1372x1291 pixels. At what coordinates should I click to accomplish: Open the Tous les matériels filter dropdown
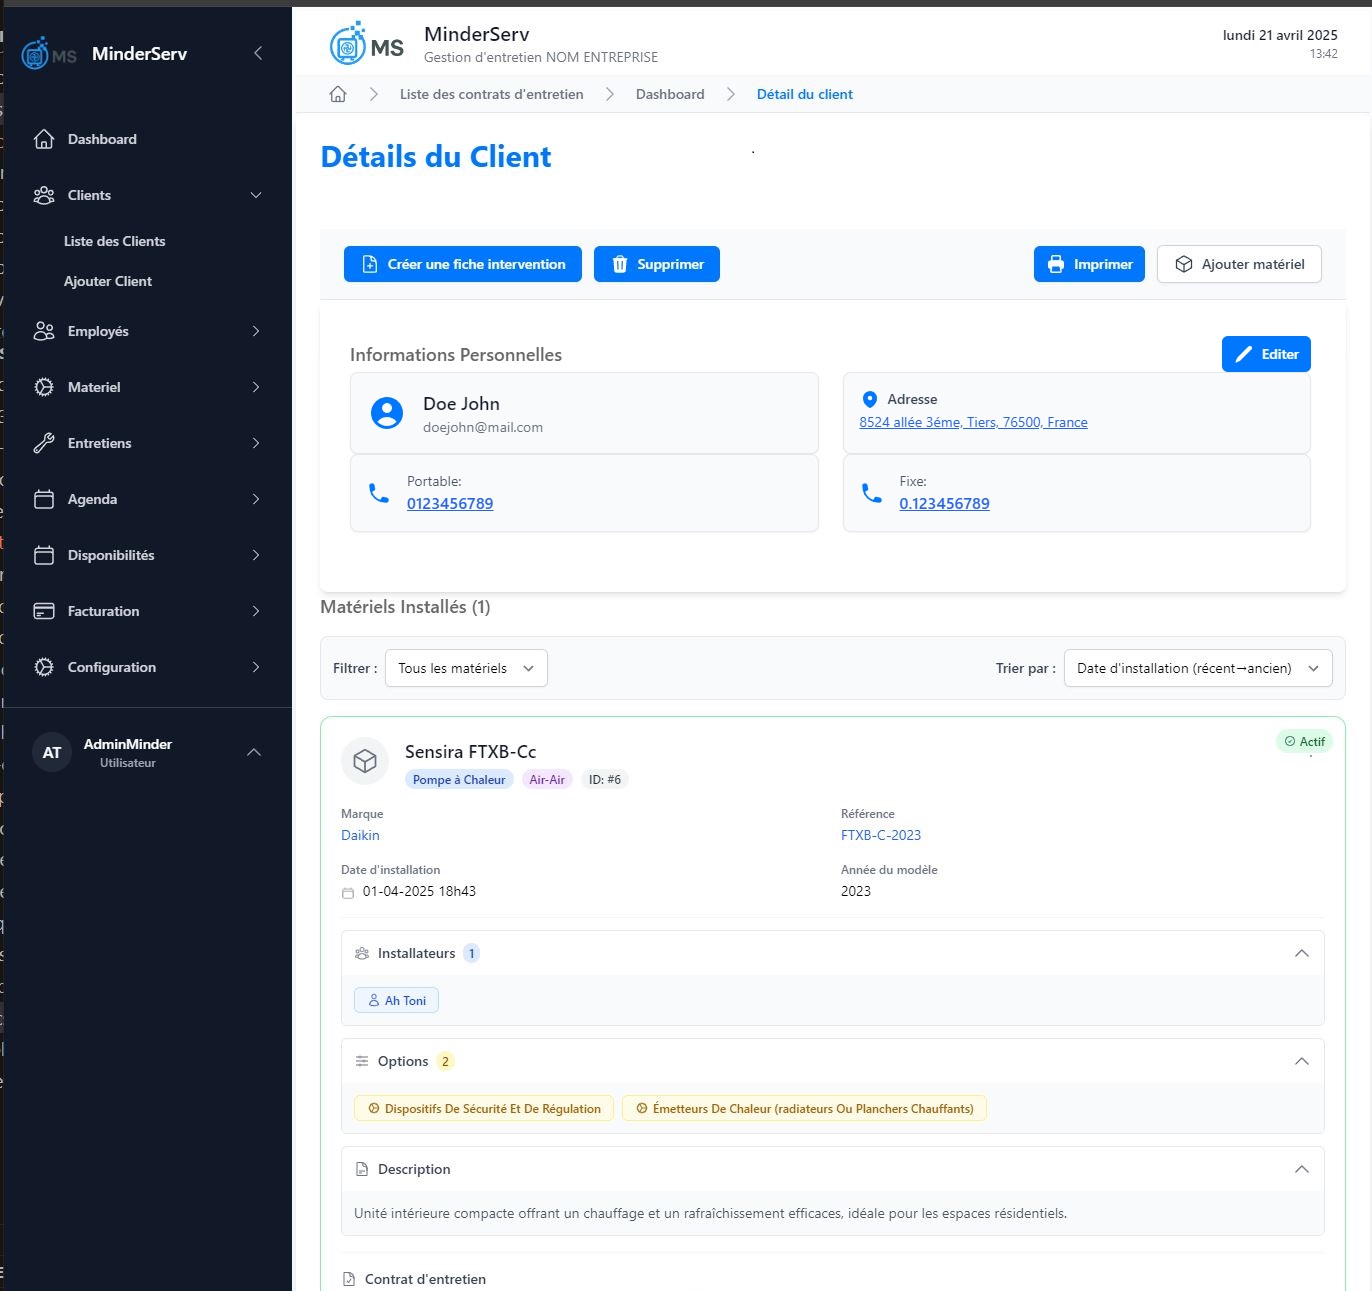pos(465,668)
